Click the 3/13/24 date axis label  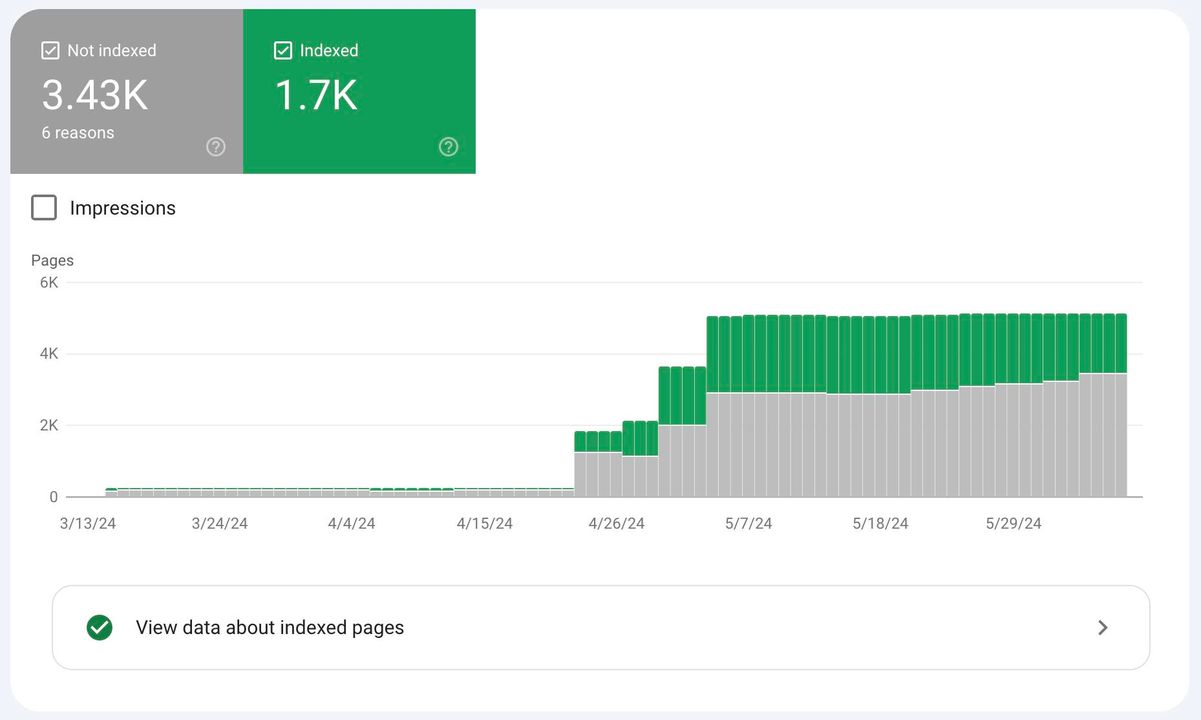pyautogui.click(x=88, y=524)
